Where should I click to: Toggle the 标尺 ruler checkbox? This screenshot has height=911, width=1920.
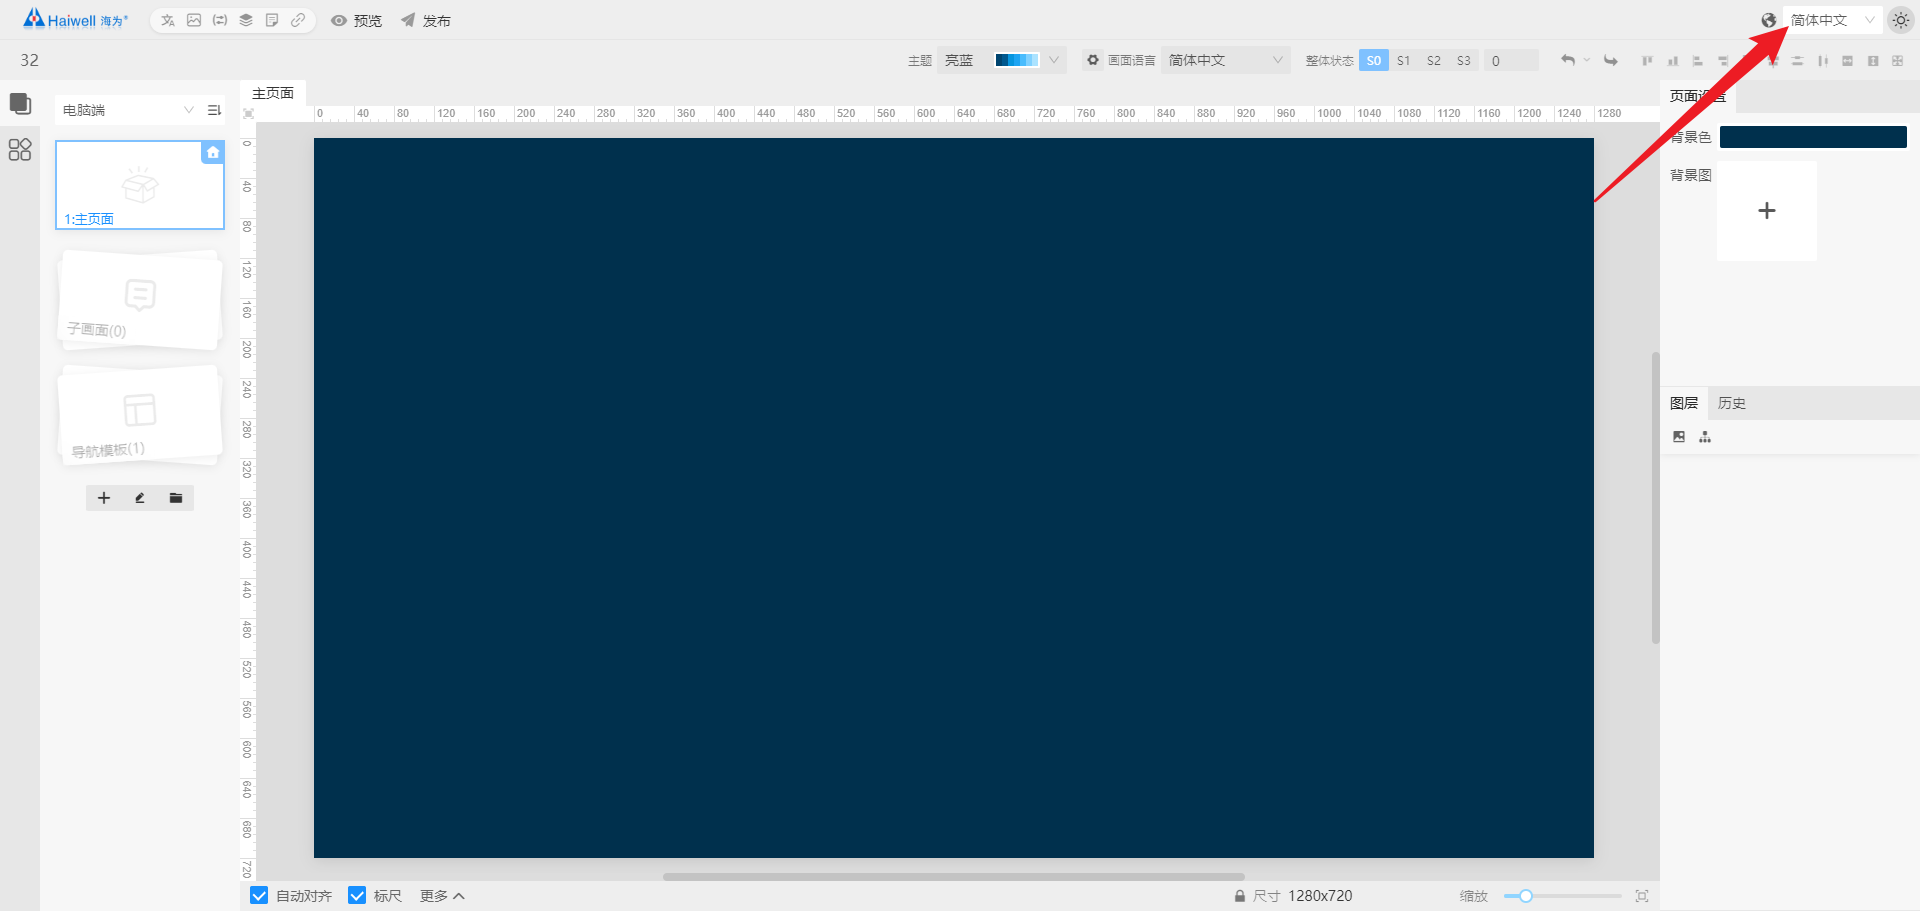(357, 895)
